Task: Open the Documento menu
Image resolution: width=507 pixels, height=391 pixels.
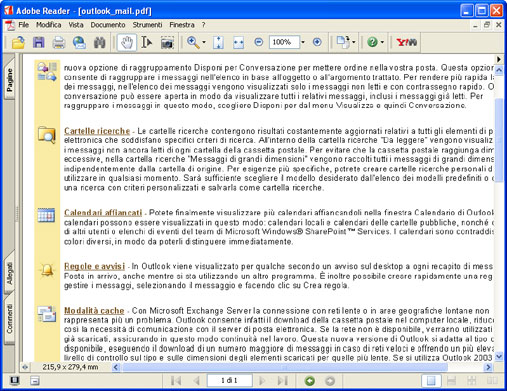Action: click(108, 25)
